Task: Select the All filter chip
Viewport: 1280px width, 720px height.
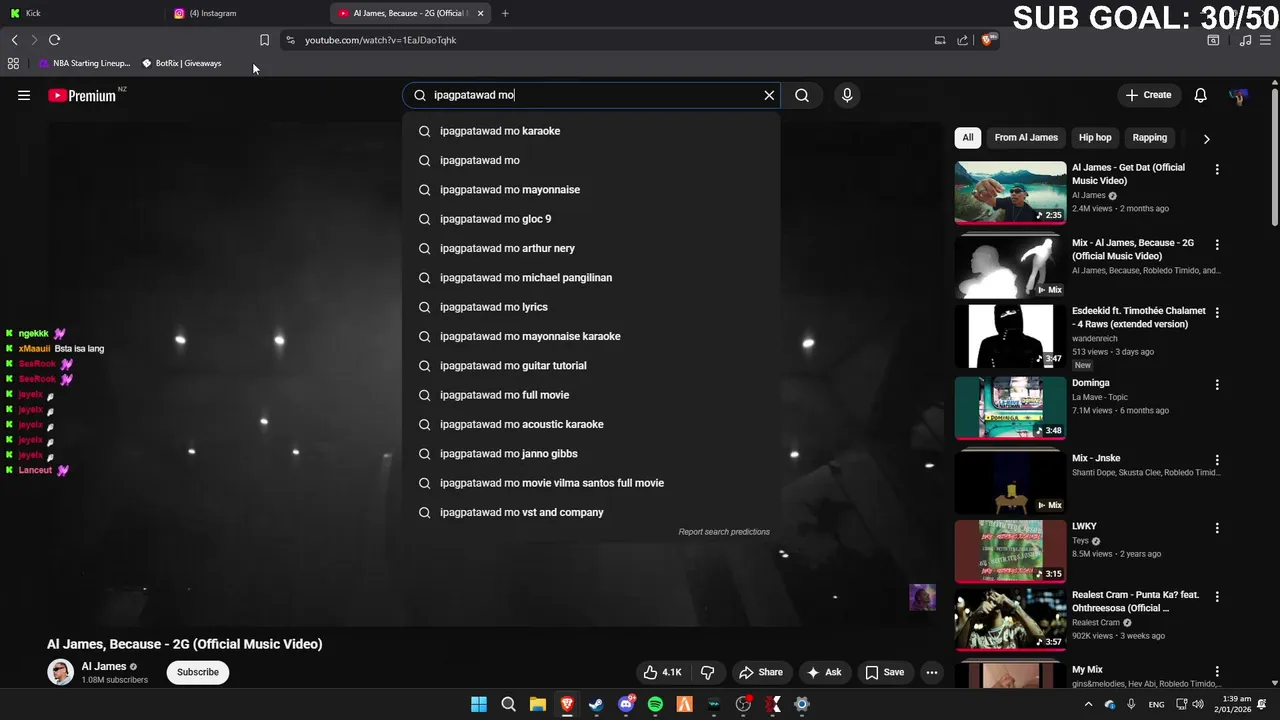Action: tap(968, 137)
